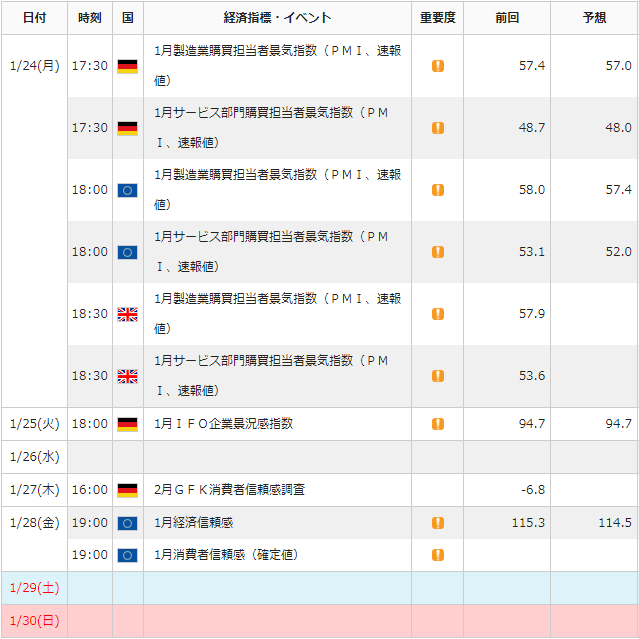Screen dimensions: 639x639
Task: Click the 重要度 column header
Action: pyautogui.click(x=437, y=18)
